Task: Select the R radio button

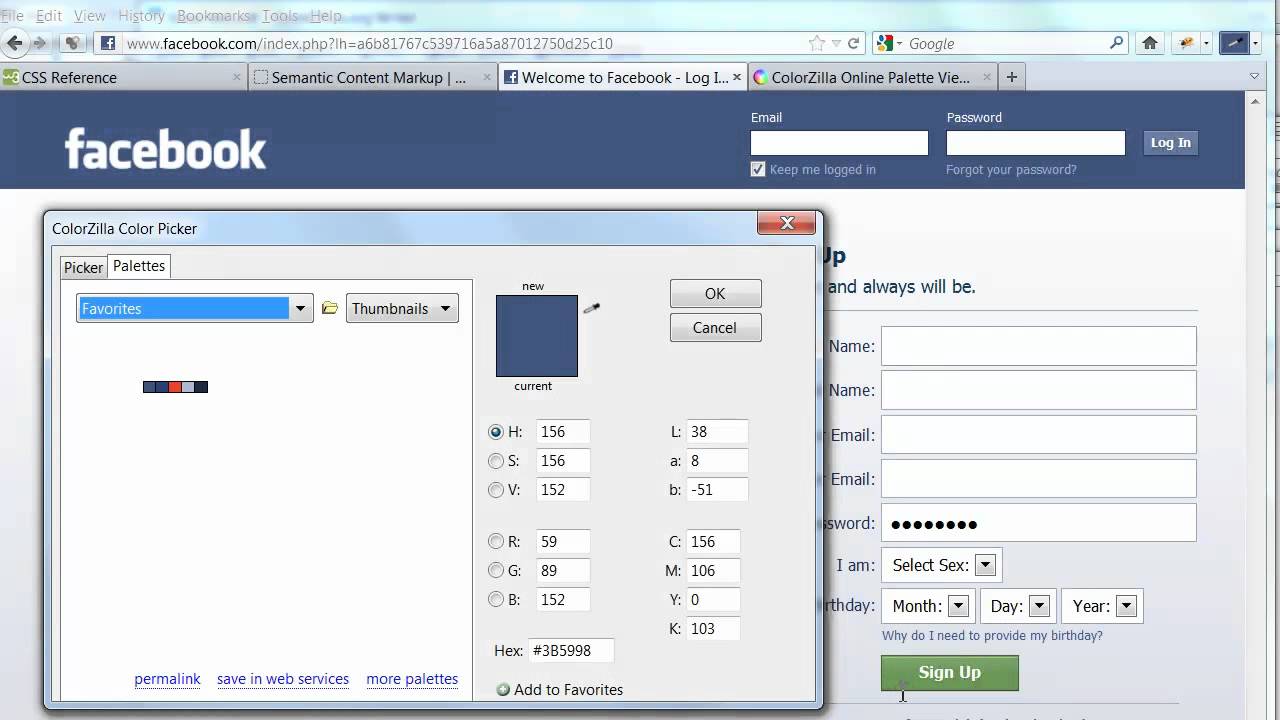Action: (x=496, y=541)
